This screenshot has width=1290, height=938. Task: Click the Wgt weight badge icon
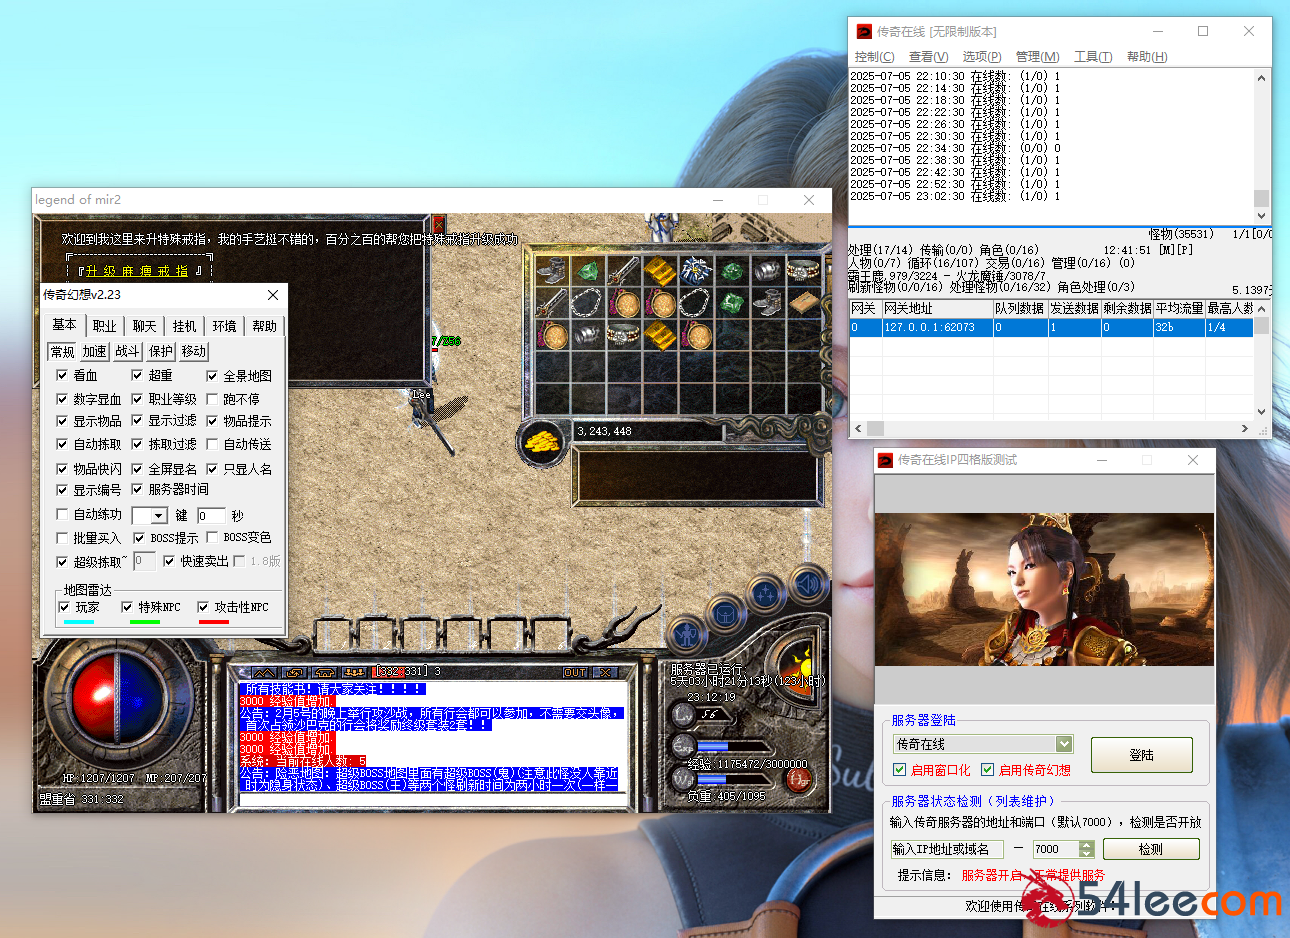[683, 778]
